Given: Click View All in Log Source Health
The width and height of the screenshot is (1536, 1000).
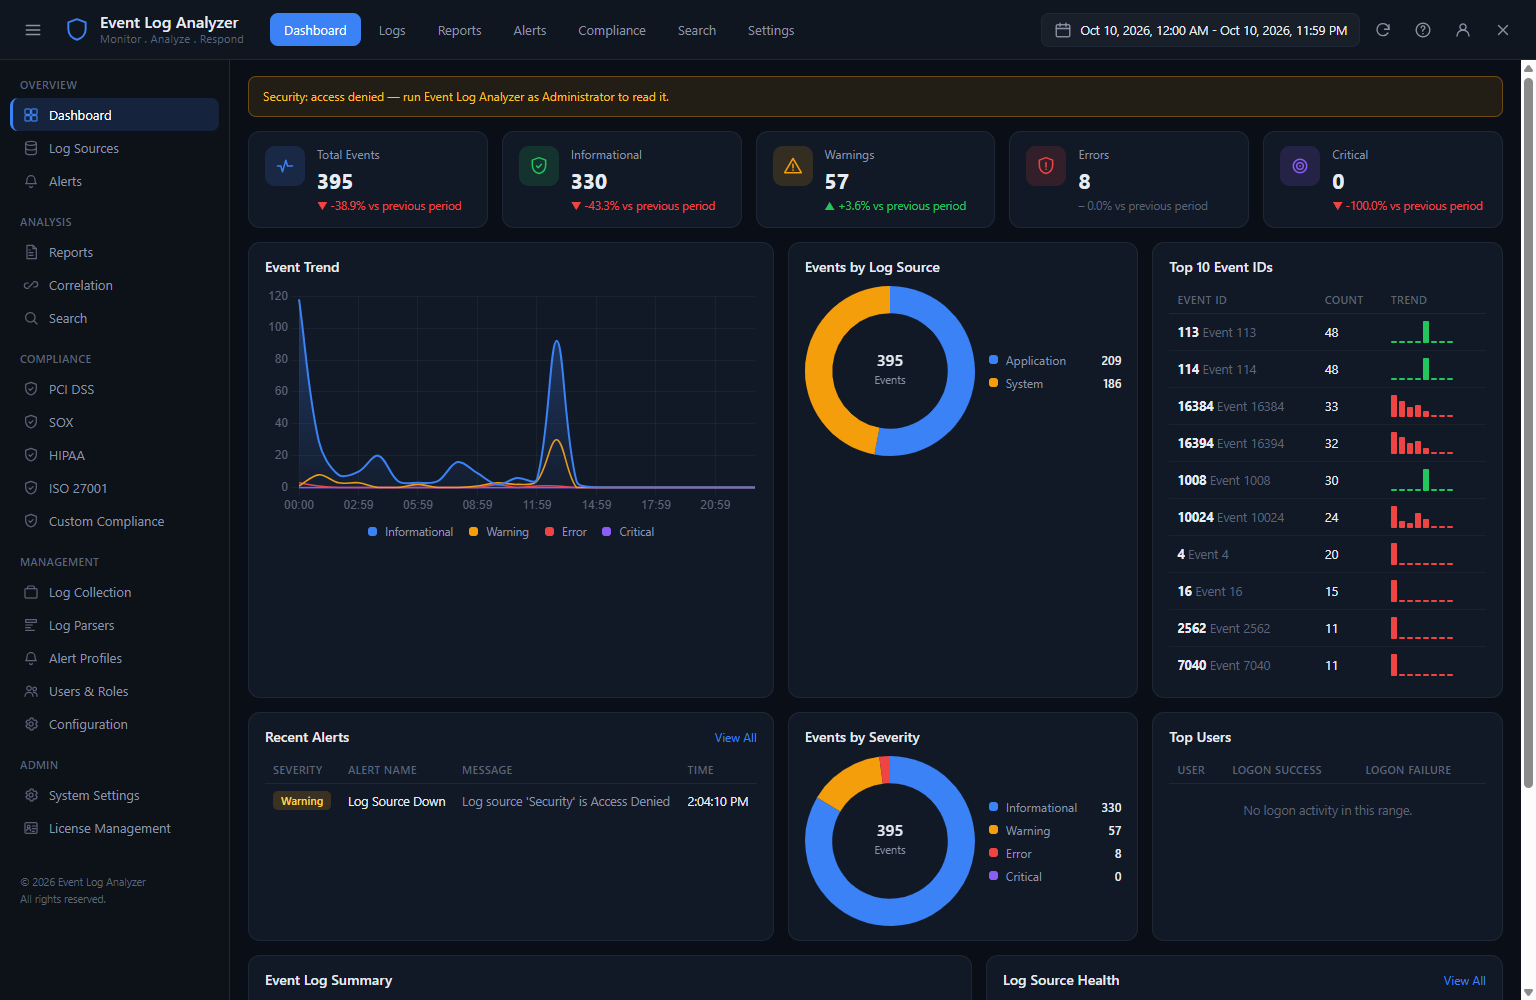Looking at the screenshot, I should (x=1464, y=981).
